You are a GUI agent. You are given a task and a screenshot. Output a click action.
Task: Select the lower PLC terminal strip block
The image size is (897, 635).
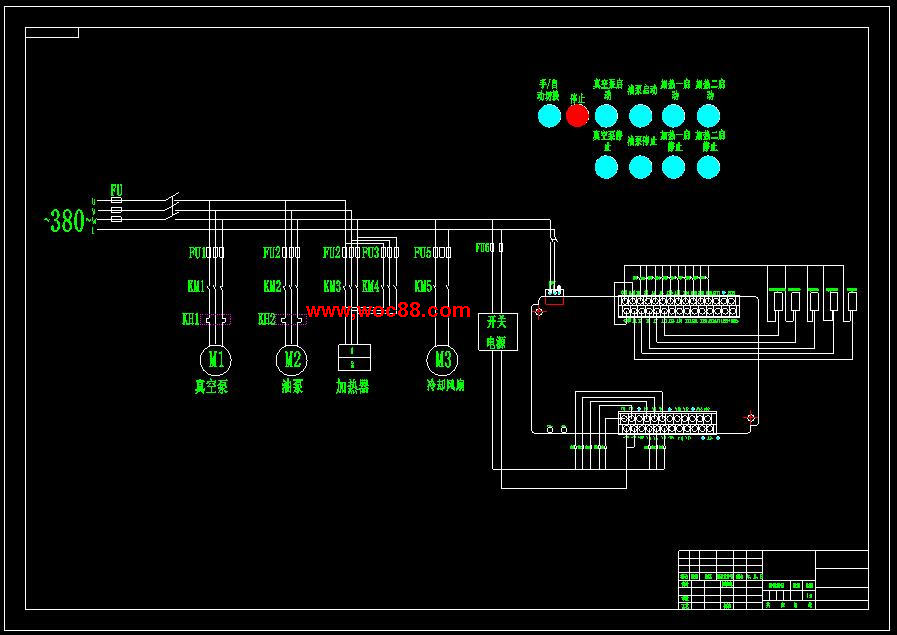click(x=668, y=423)
